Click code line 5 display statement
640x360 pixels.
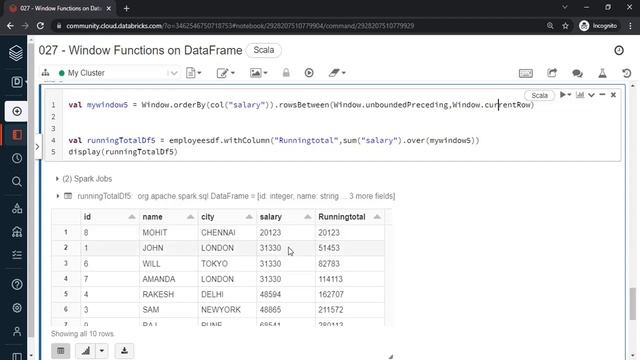coord(123,152)
